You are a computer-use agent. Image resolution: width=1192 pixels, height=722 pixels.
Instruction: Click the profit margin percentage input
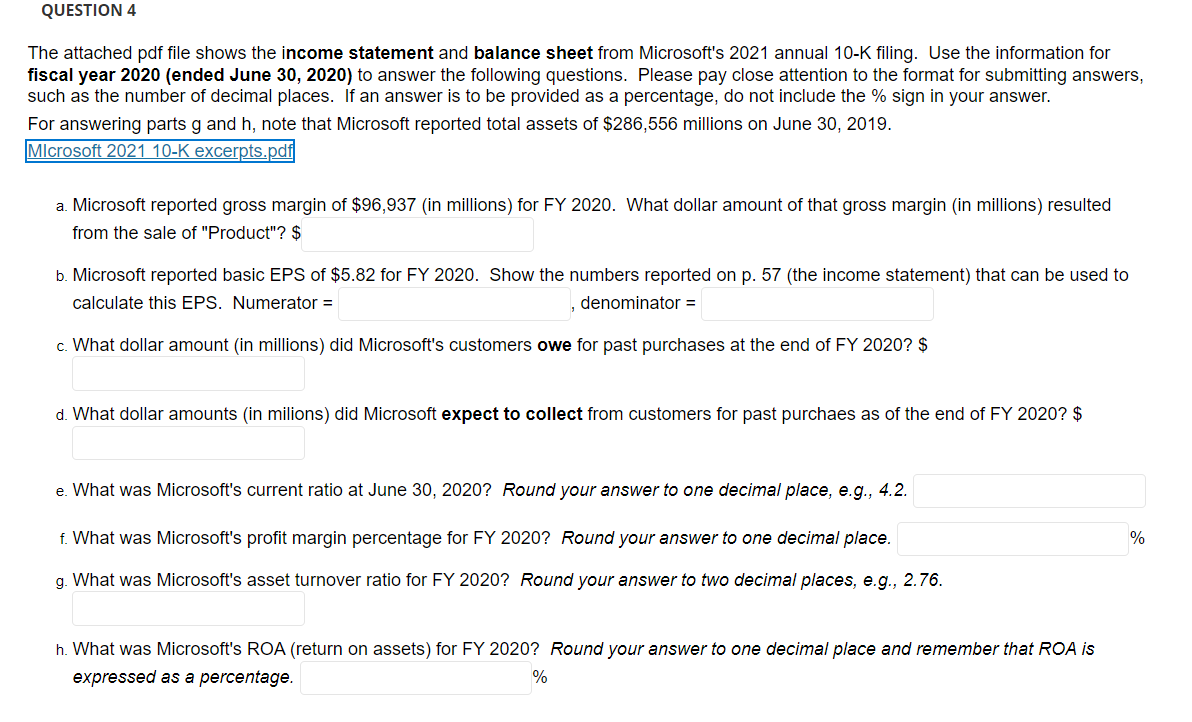click(1012, 538)
